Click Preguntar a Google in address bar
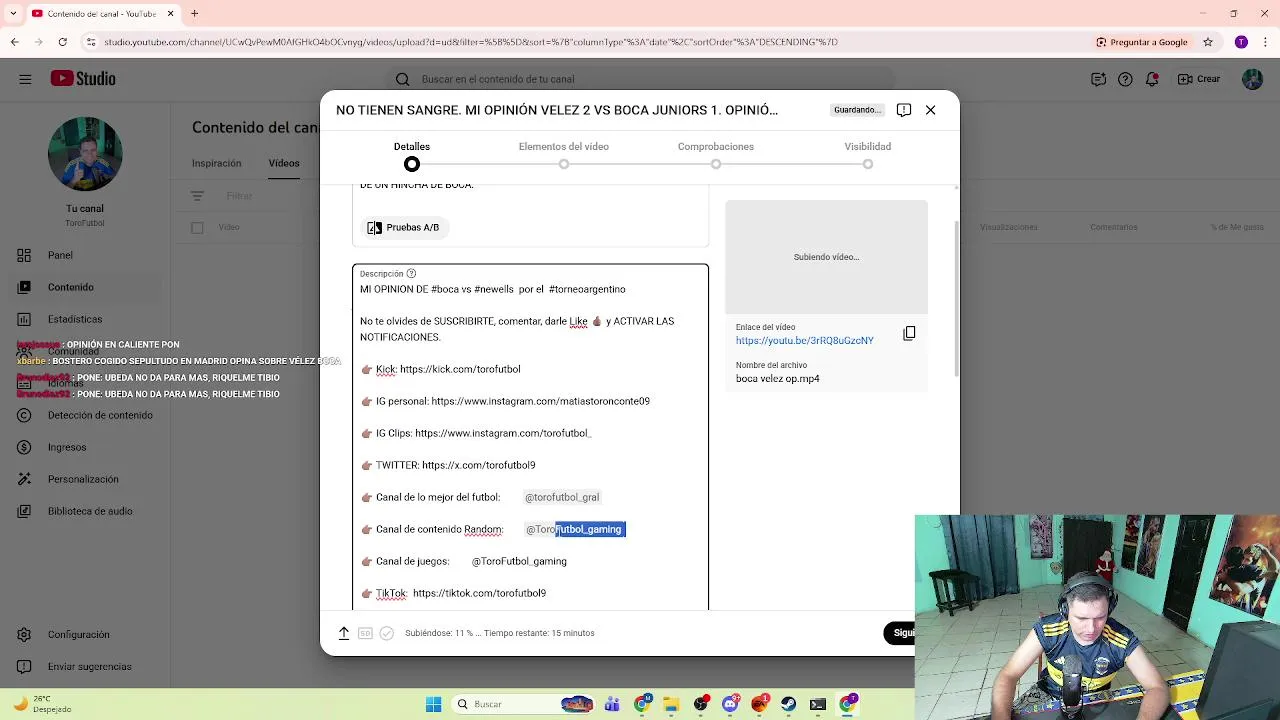Screen dimensions: 1280x720 [x=1142, y=42]
